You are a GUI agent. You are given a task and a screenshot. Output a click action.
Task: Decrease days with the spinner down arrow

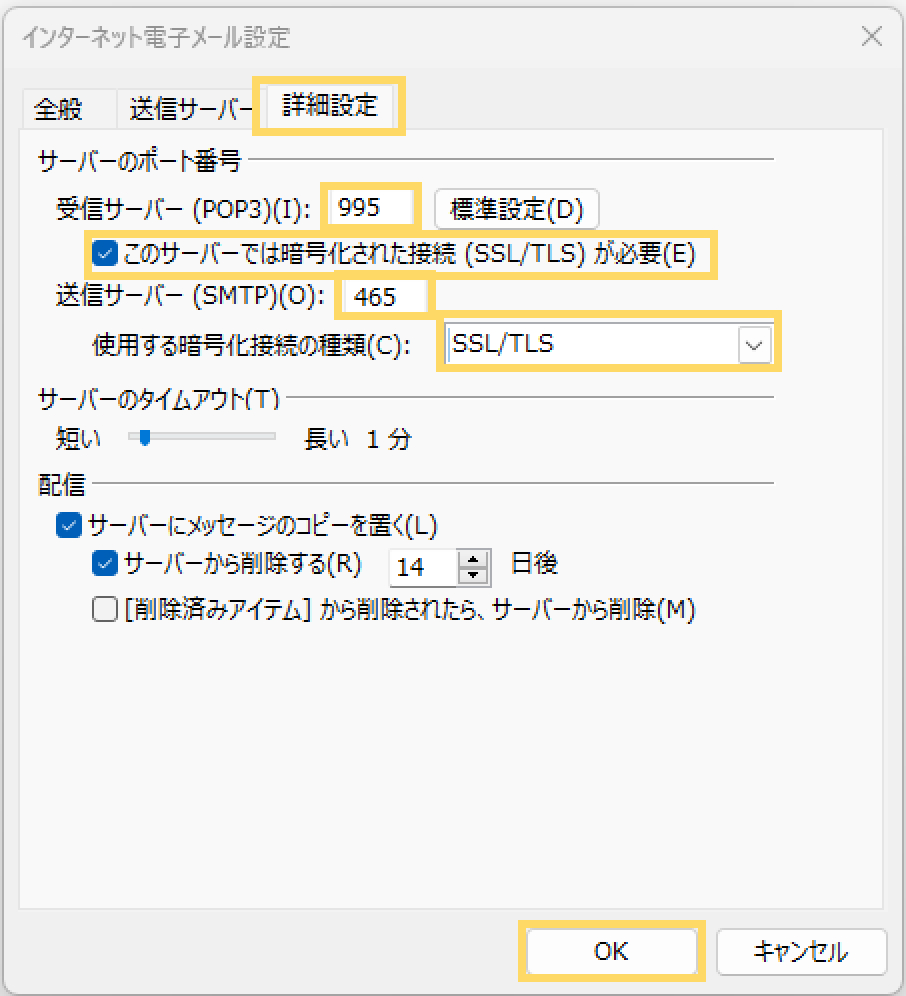pyautogui.click(x=472, y=574)
